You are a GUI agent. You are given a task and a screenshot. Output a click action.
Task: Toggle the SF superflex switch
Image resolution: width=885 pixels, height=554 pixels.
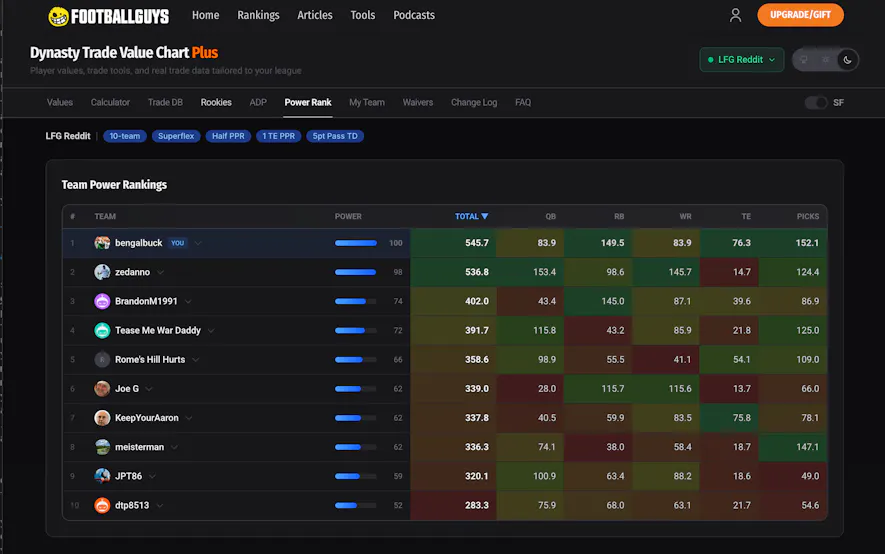pyautogui.click(x=817, y=102)
